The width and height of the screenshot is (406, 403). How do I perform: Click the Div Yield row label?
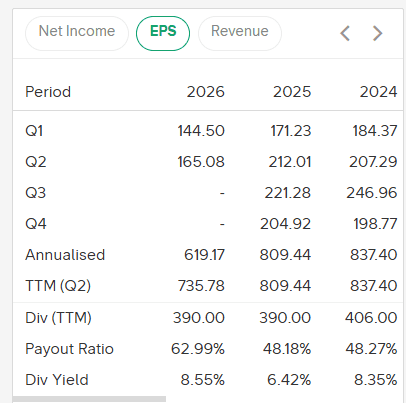click(57, 380)
